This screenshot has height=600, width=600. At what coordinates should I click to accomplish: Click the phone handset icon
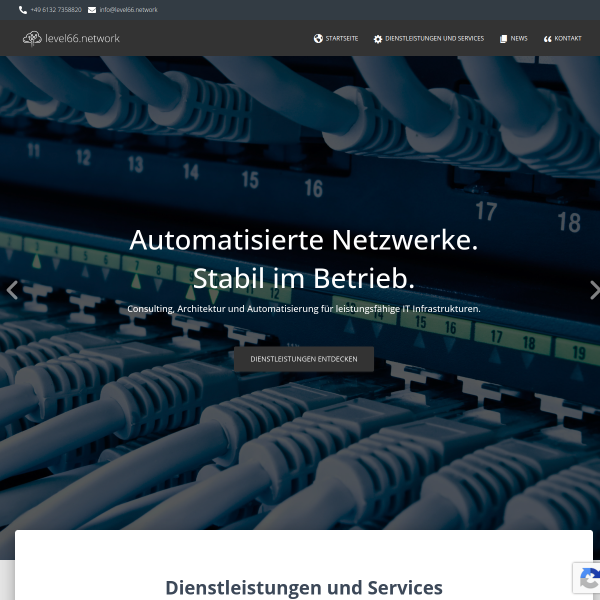pos(23,10)
